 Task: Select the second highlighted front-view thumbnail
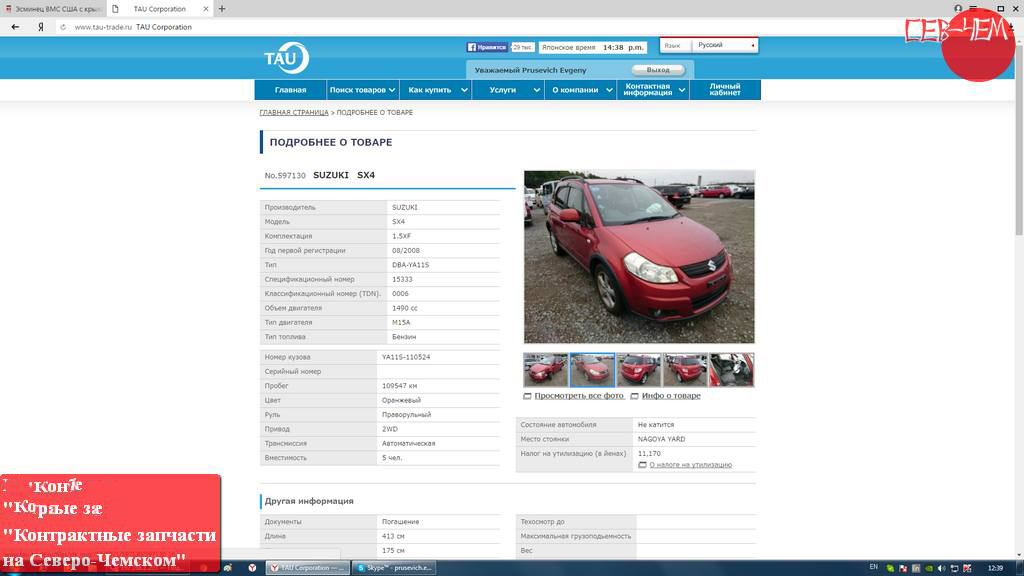pos(592,370)
